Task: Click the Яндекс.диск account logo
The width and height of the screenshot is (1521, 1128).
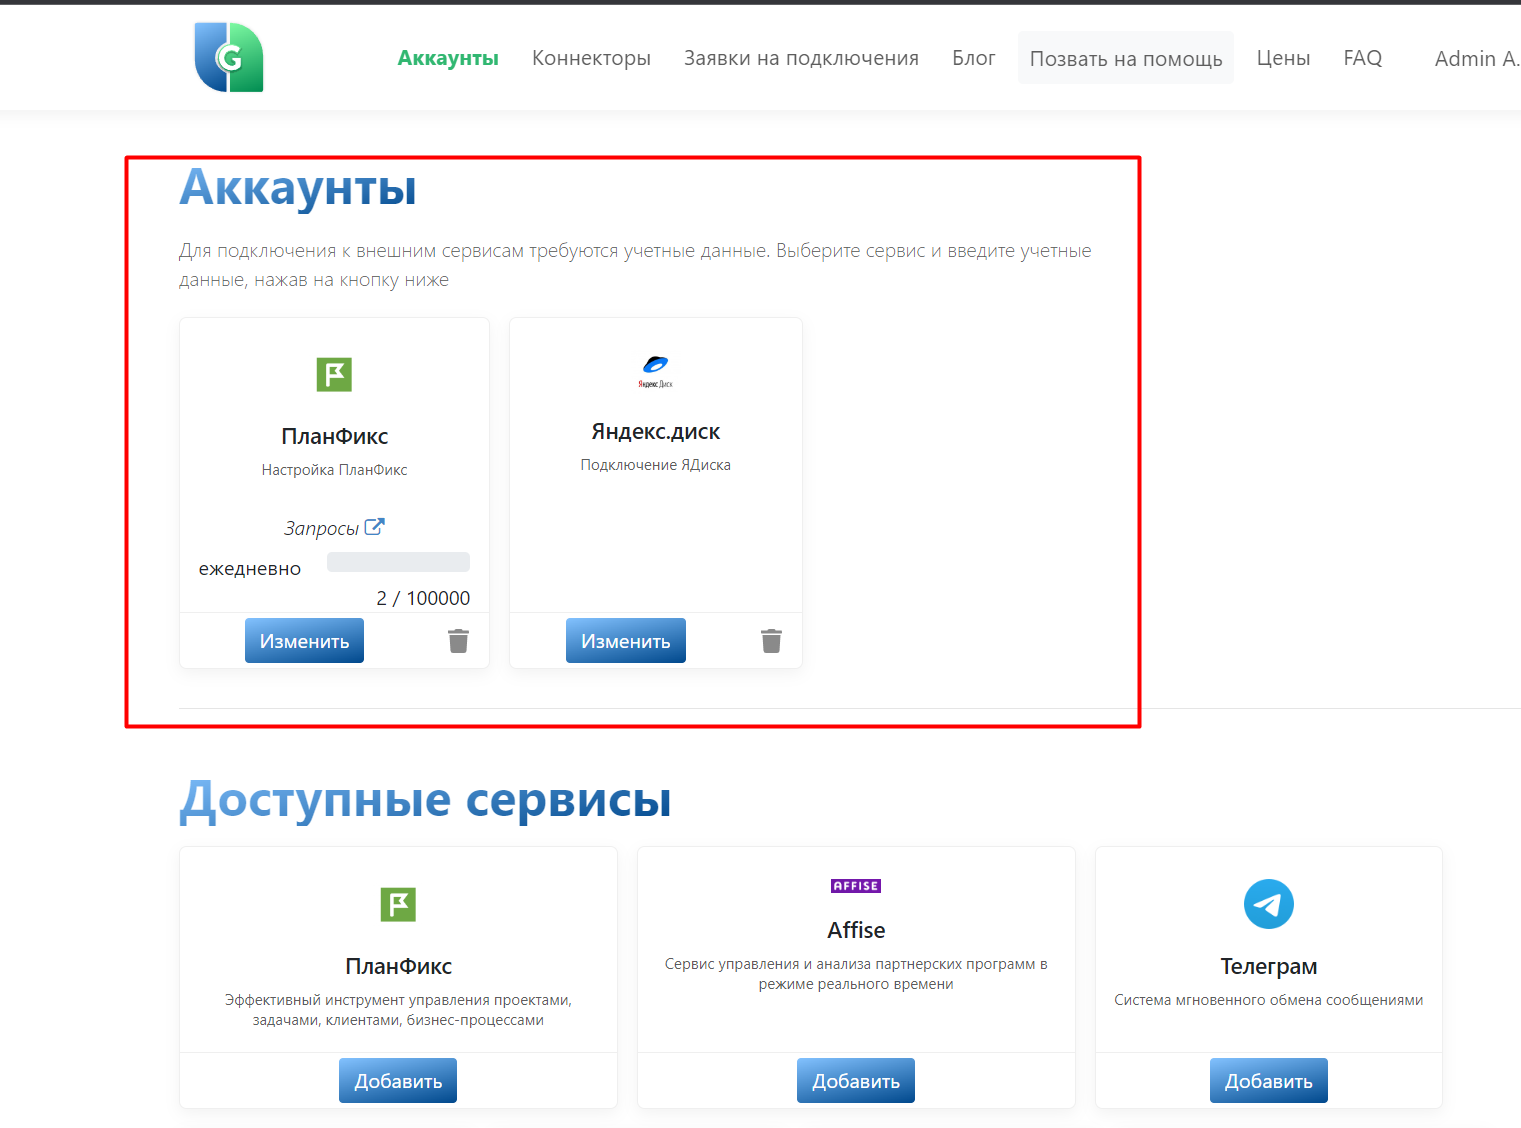Action: (x=656, y=371)
